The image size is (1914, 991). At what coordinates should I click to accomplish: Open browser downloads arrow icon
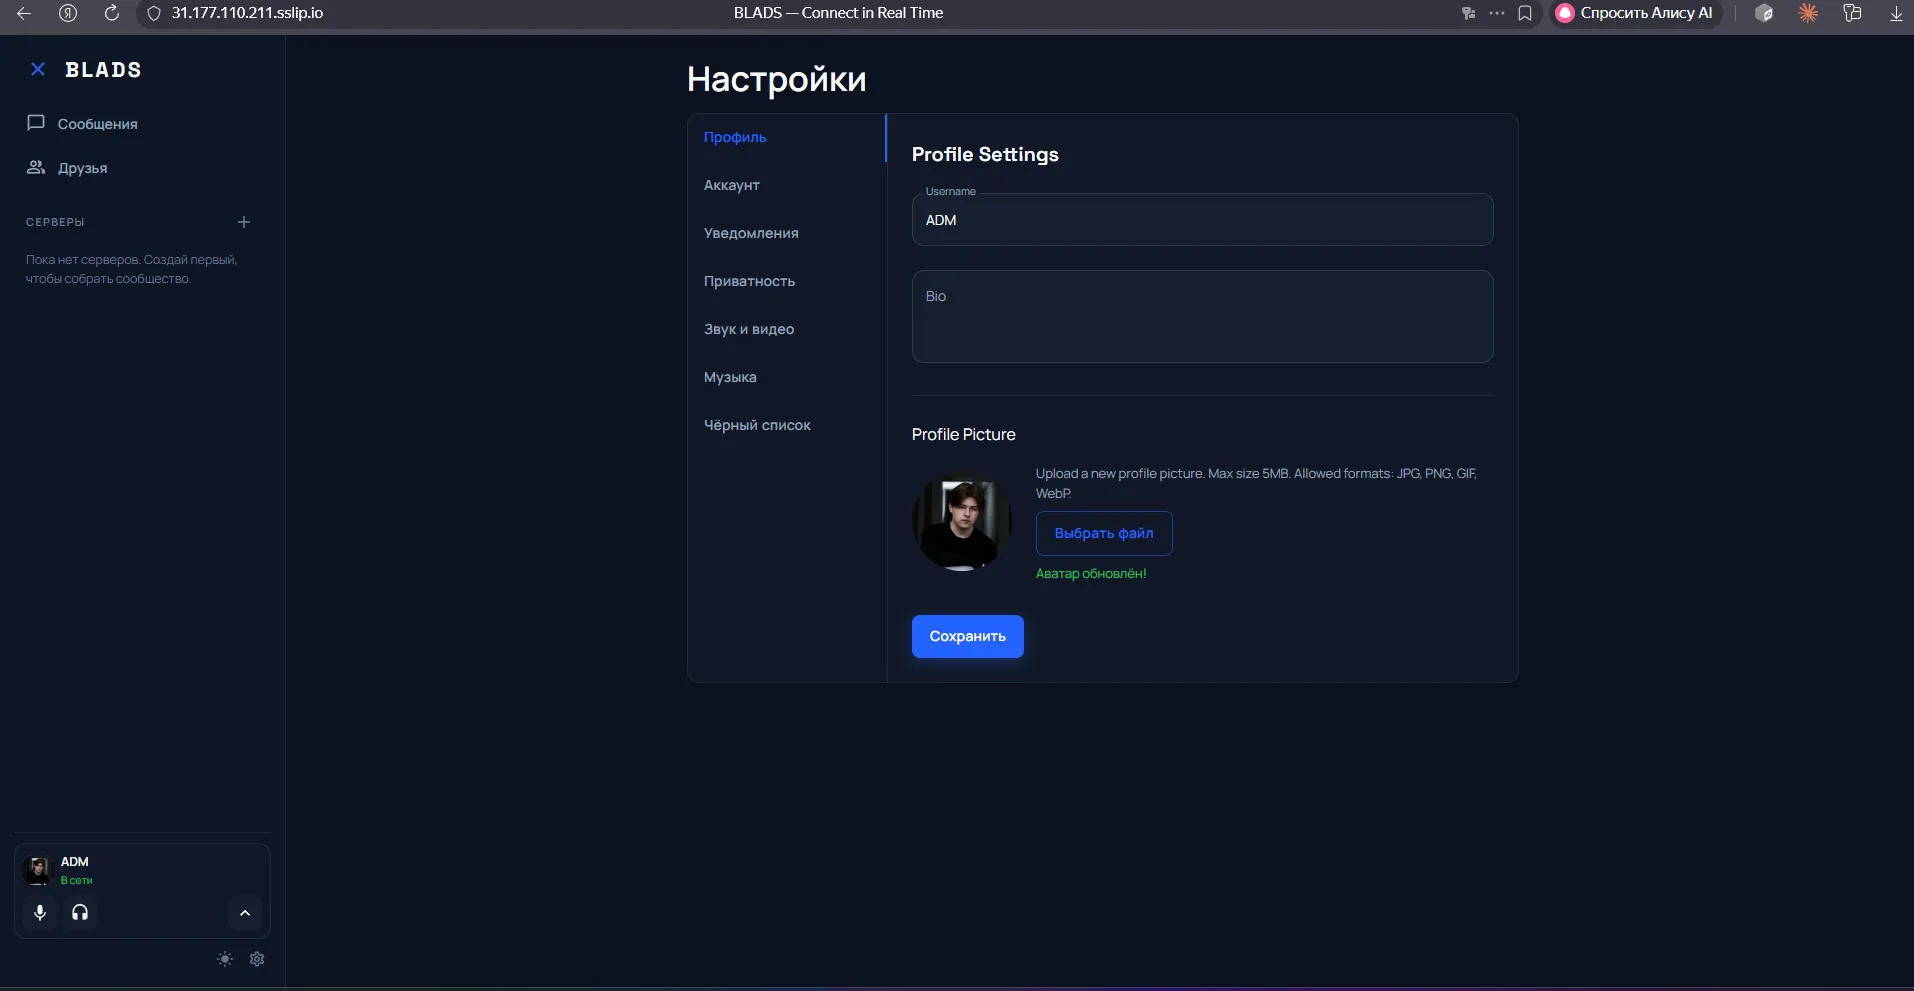click(1896, 13)
